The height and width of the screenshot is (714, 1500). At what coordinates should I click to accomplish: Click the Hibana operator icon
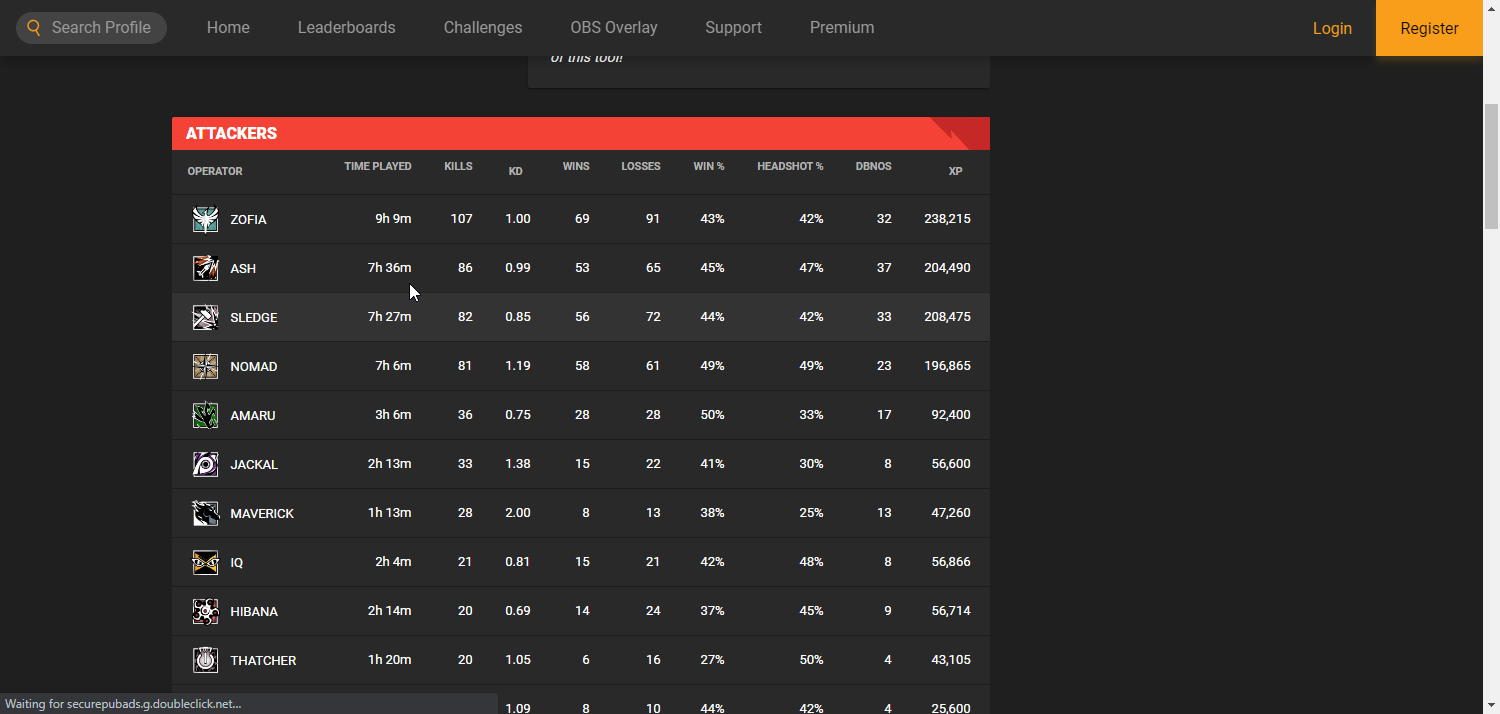click(x=205, y=611)
